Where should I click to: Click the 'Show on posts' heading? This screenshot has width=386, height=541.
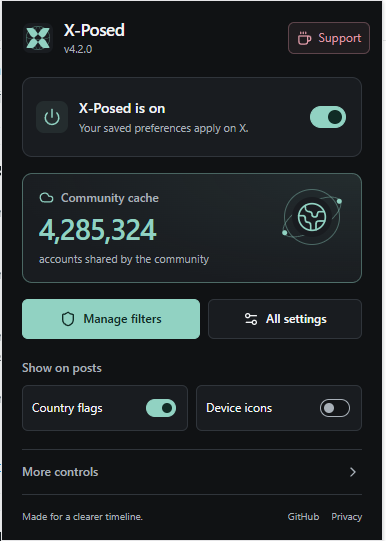(62, 368)
